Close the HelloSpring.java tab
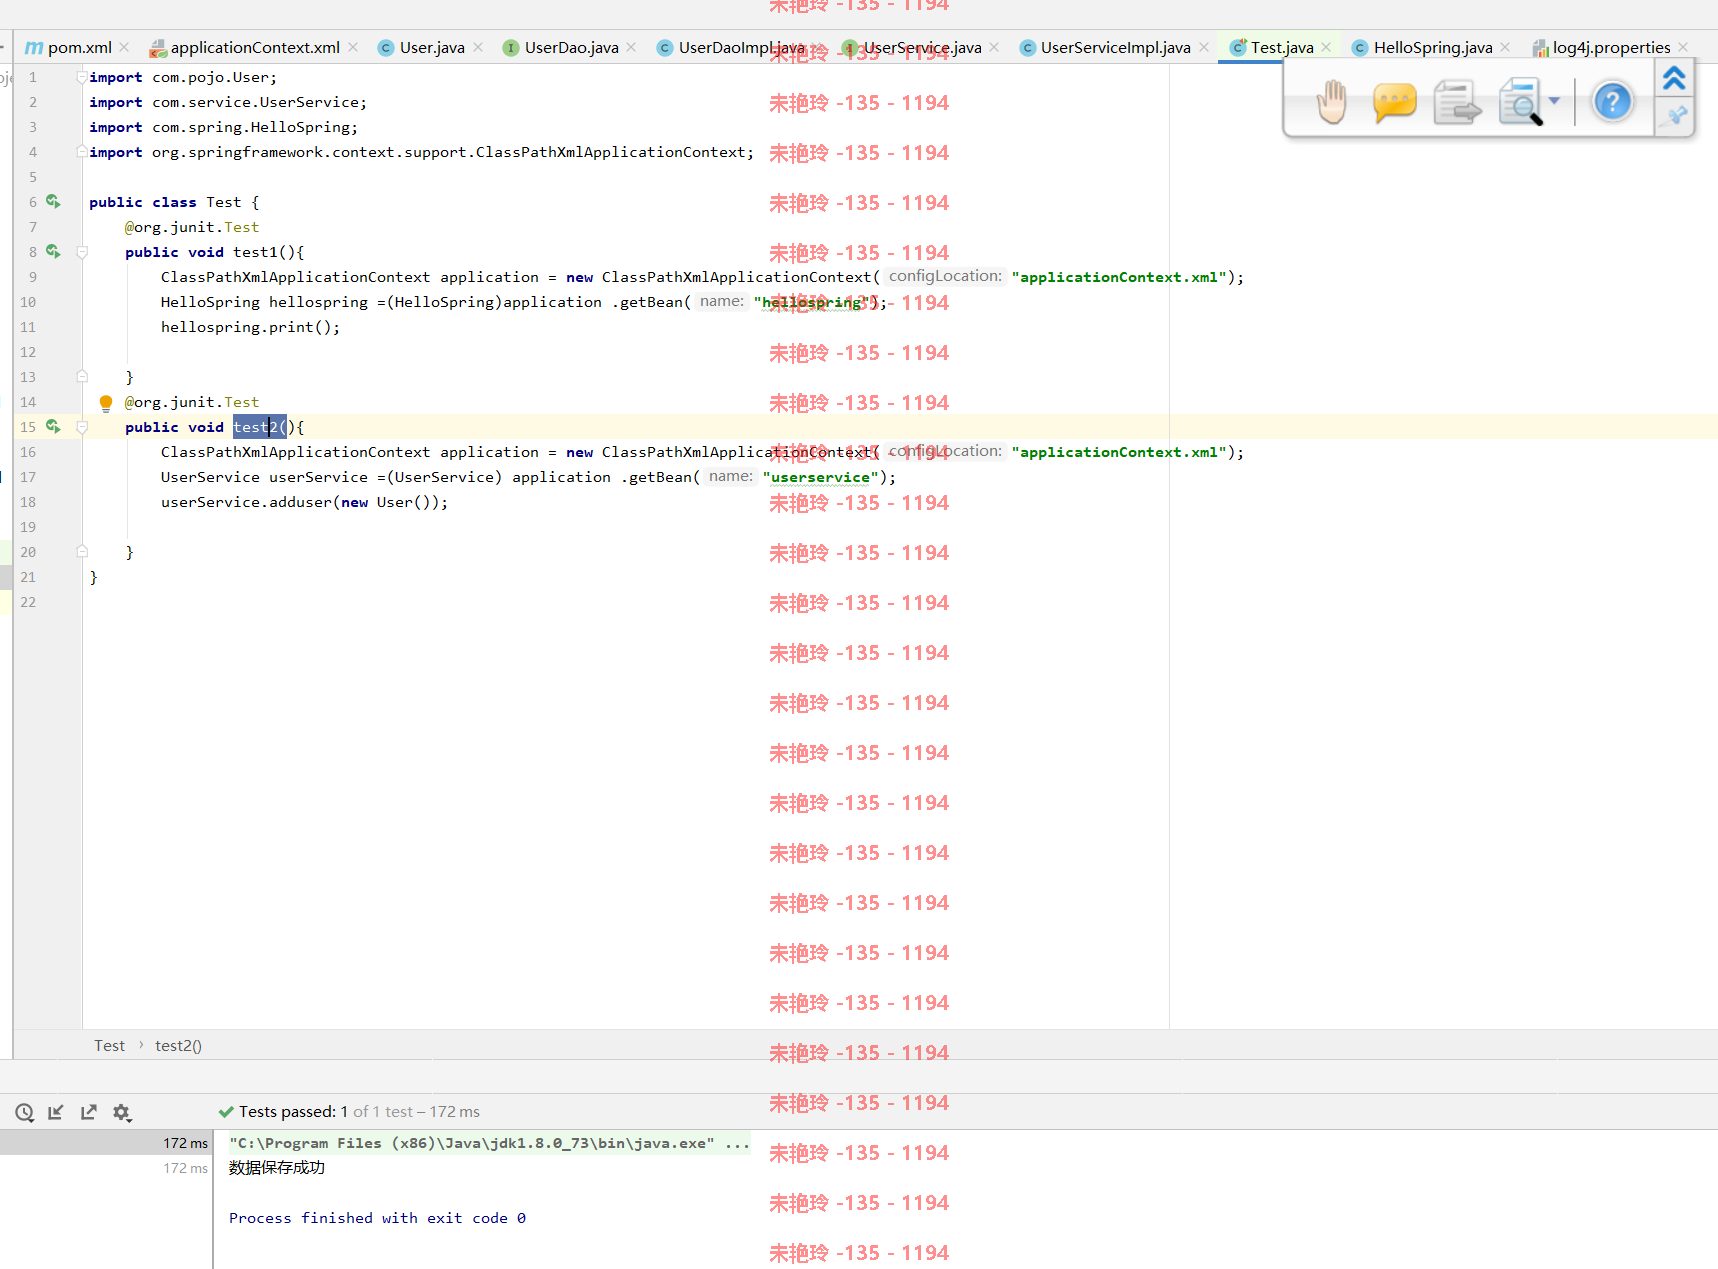Viewport: 1718px width, 1269px height. click(x=1506, y=47)
